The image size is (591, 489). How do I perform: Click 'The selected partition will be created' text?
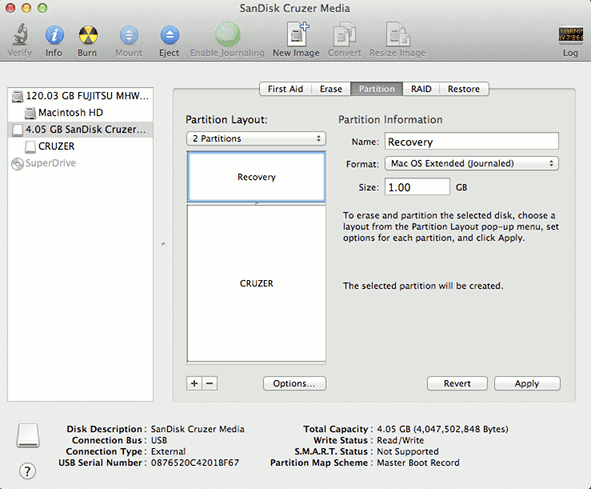coord(423,286)
